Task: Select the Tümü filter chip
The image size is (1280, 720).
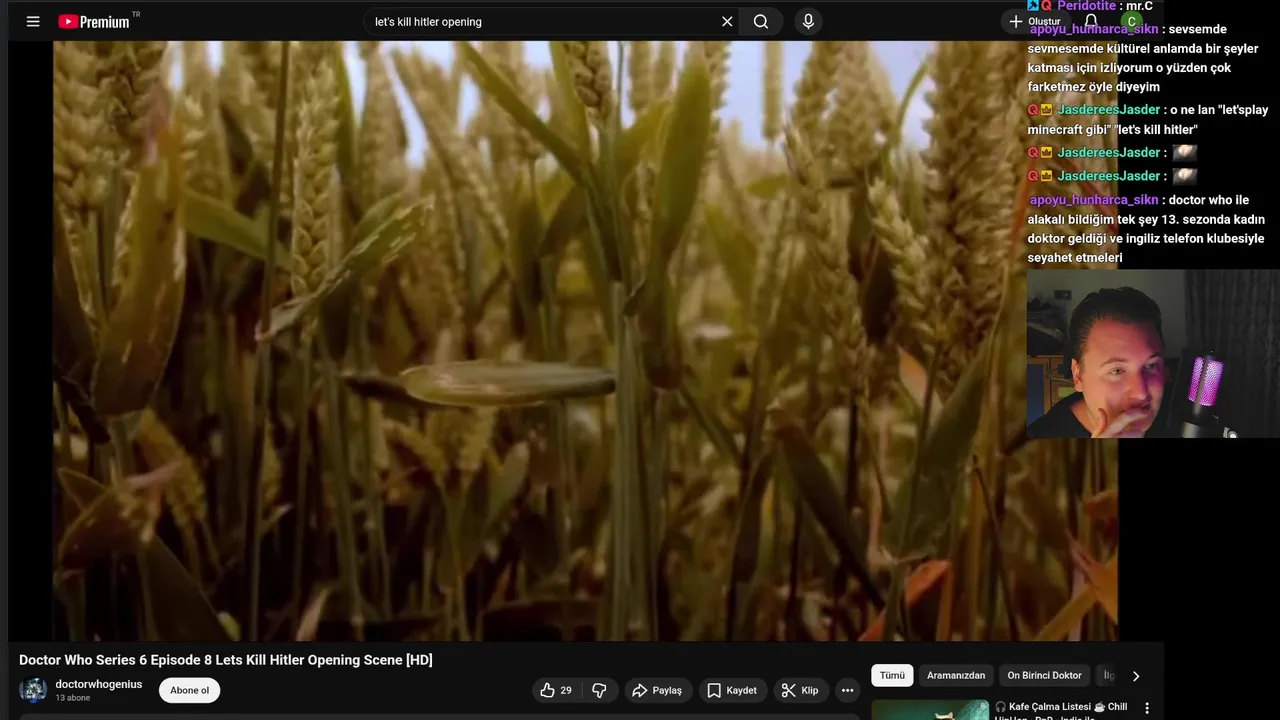Action: (892, 675)
